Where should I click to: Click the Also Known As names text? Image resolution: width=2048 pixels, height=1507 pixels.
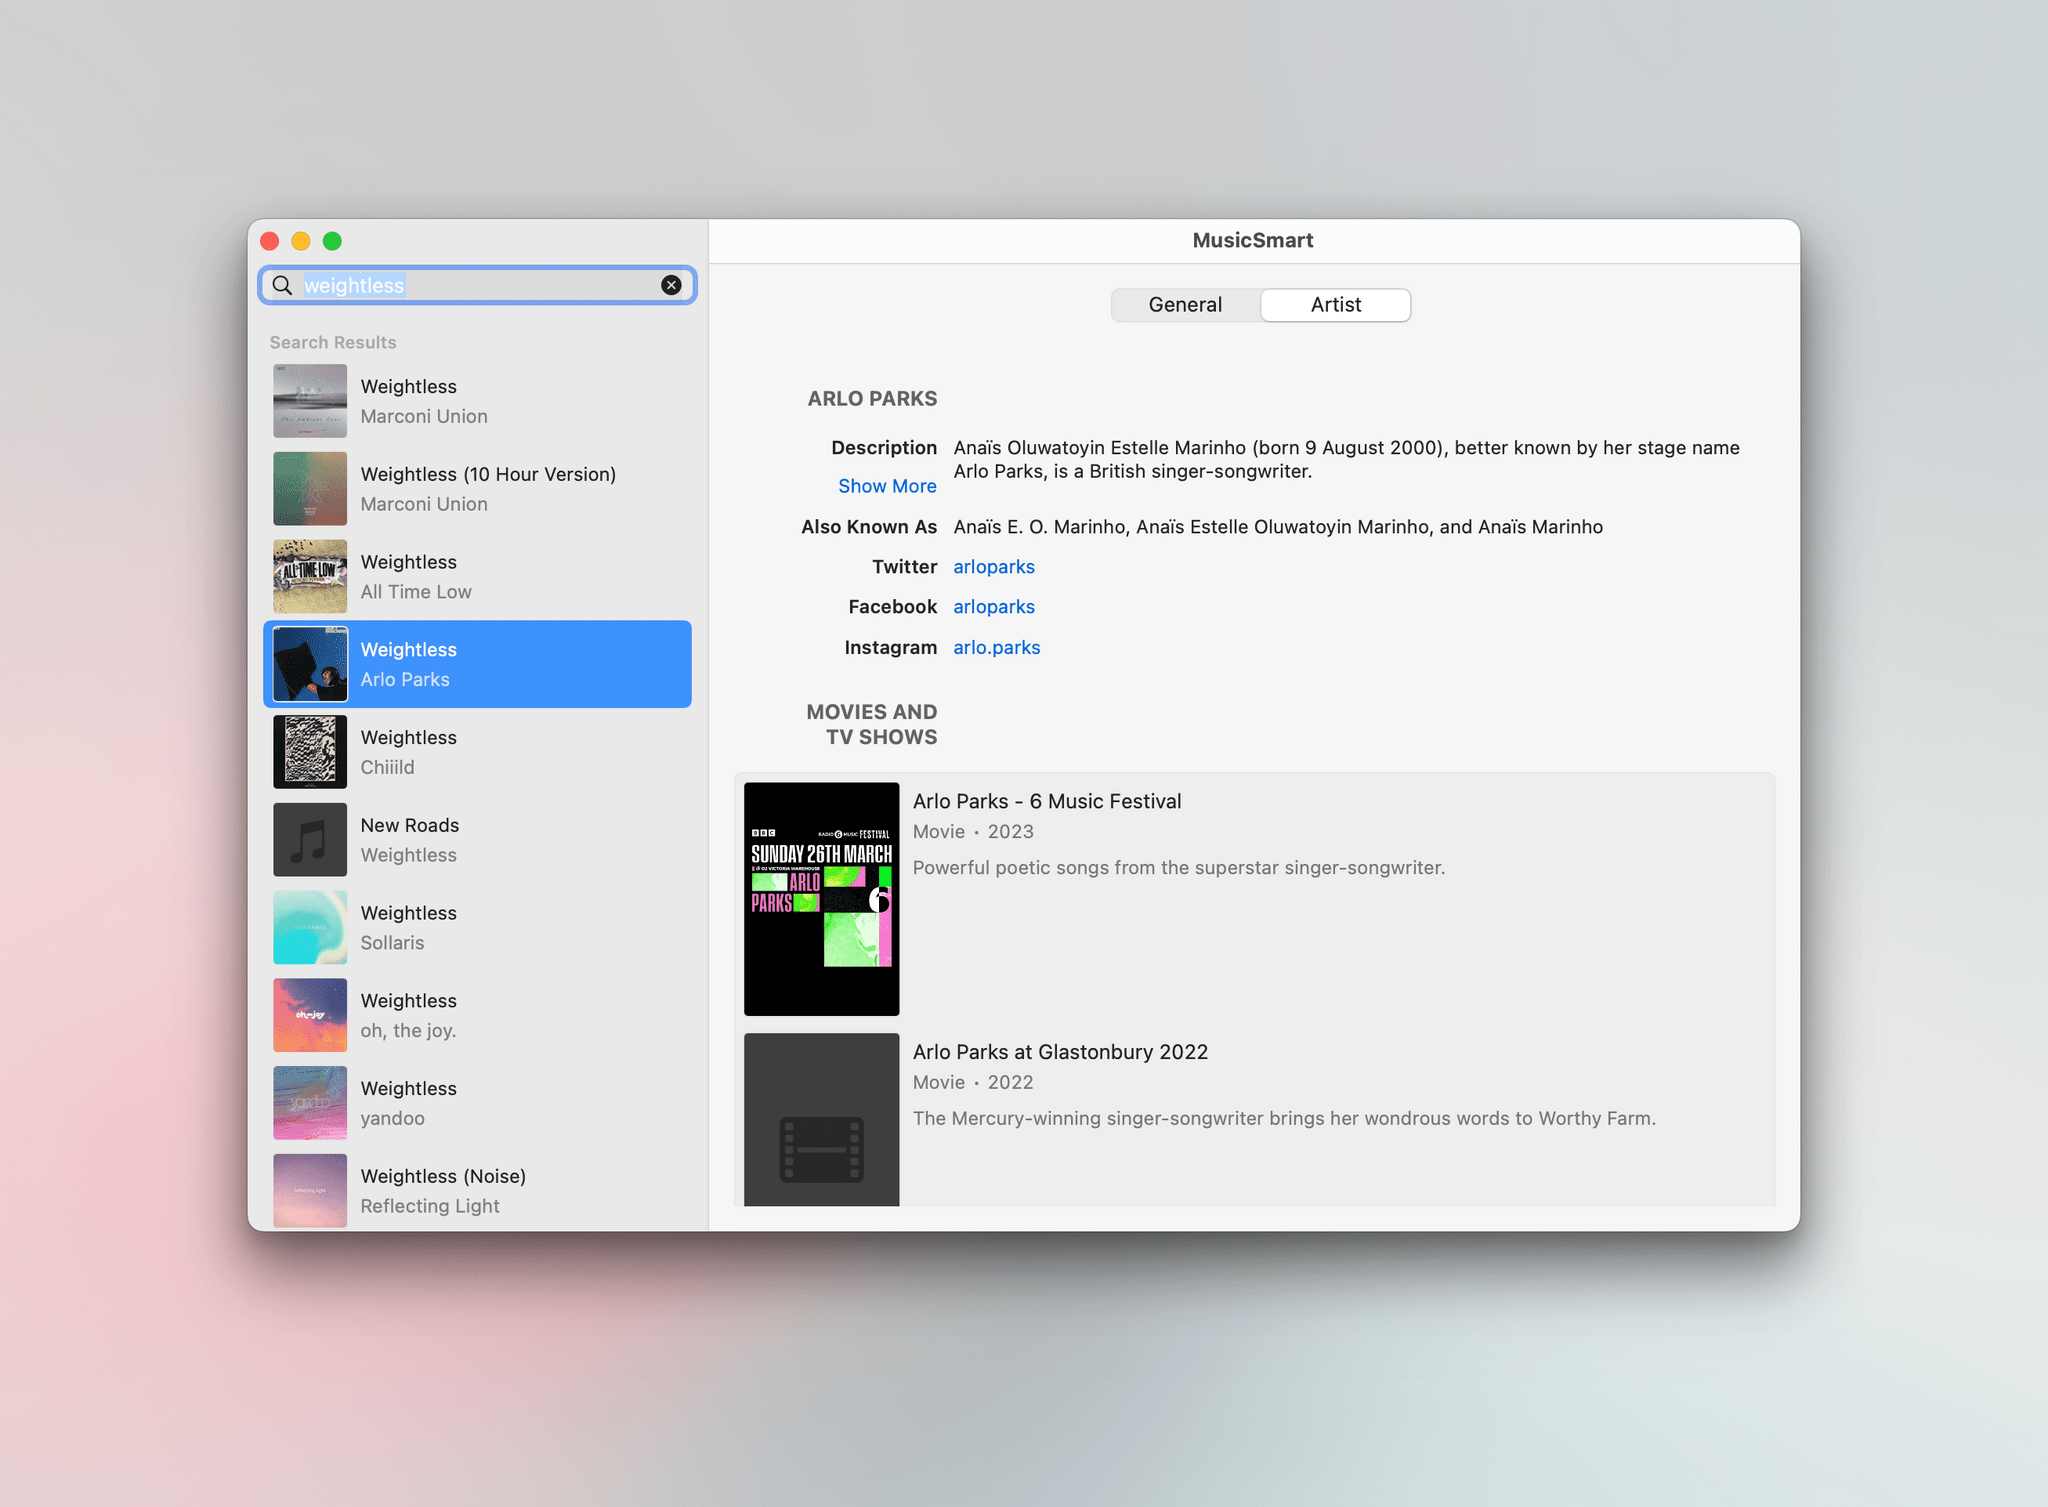[x=1278, y=527]
